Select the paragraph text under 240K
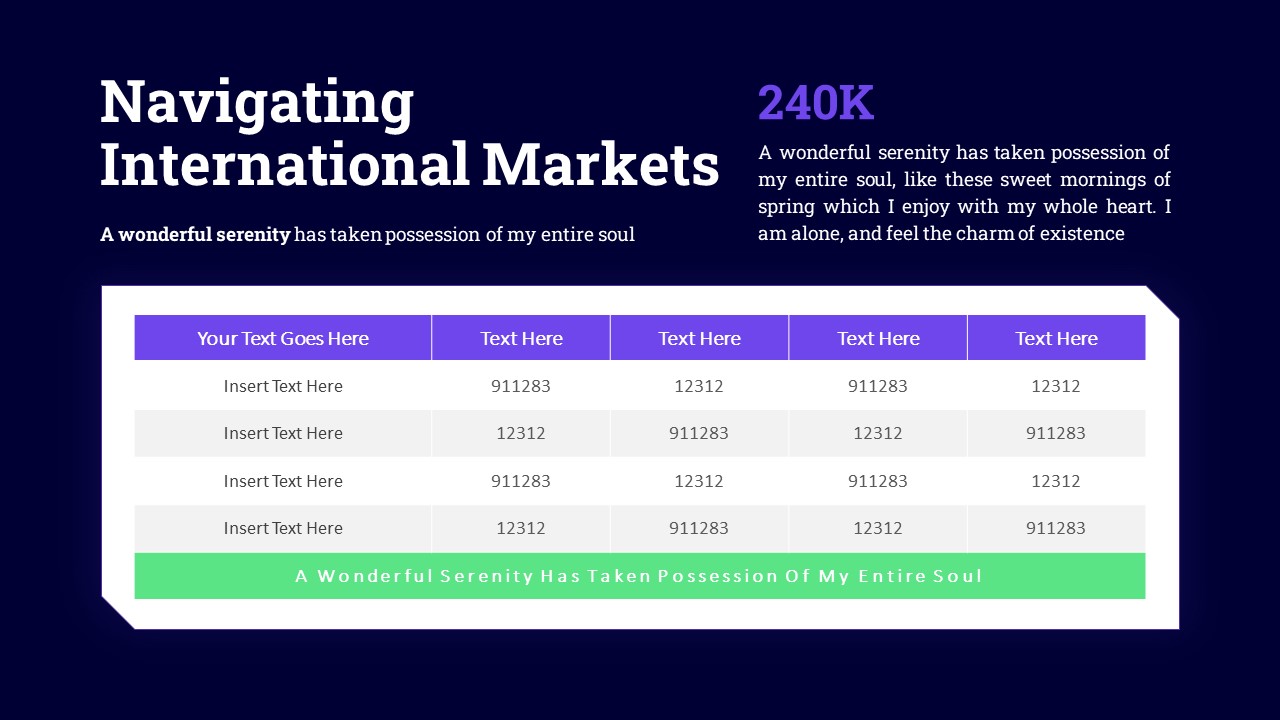Image resolution: width=1280 pixels, height=720 pixels. click(x=964, y=193)
